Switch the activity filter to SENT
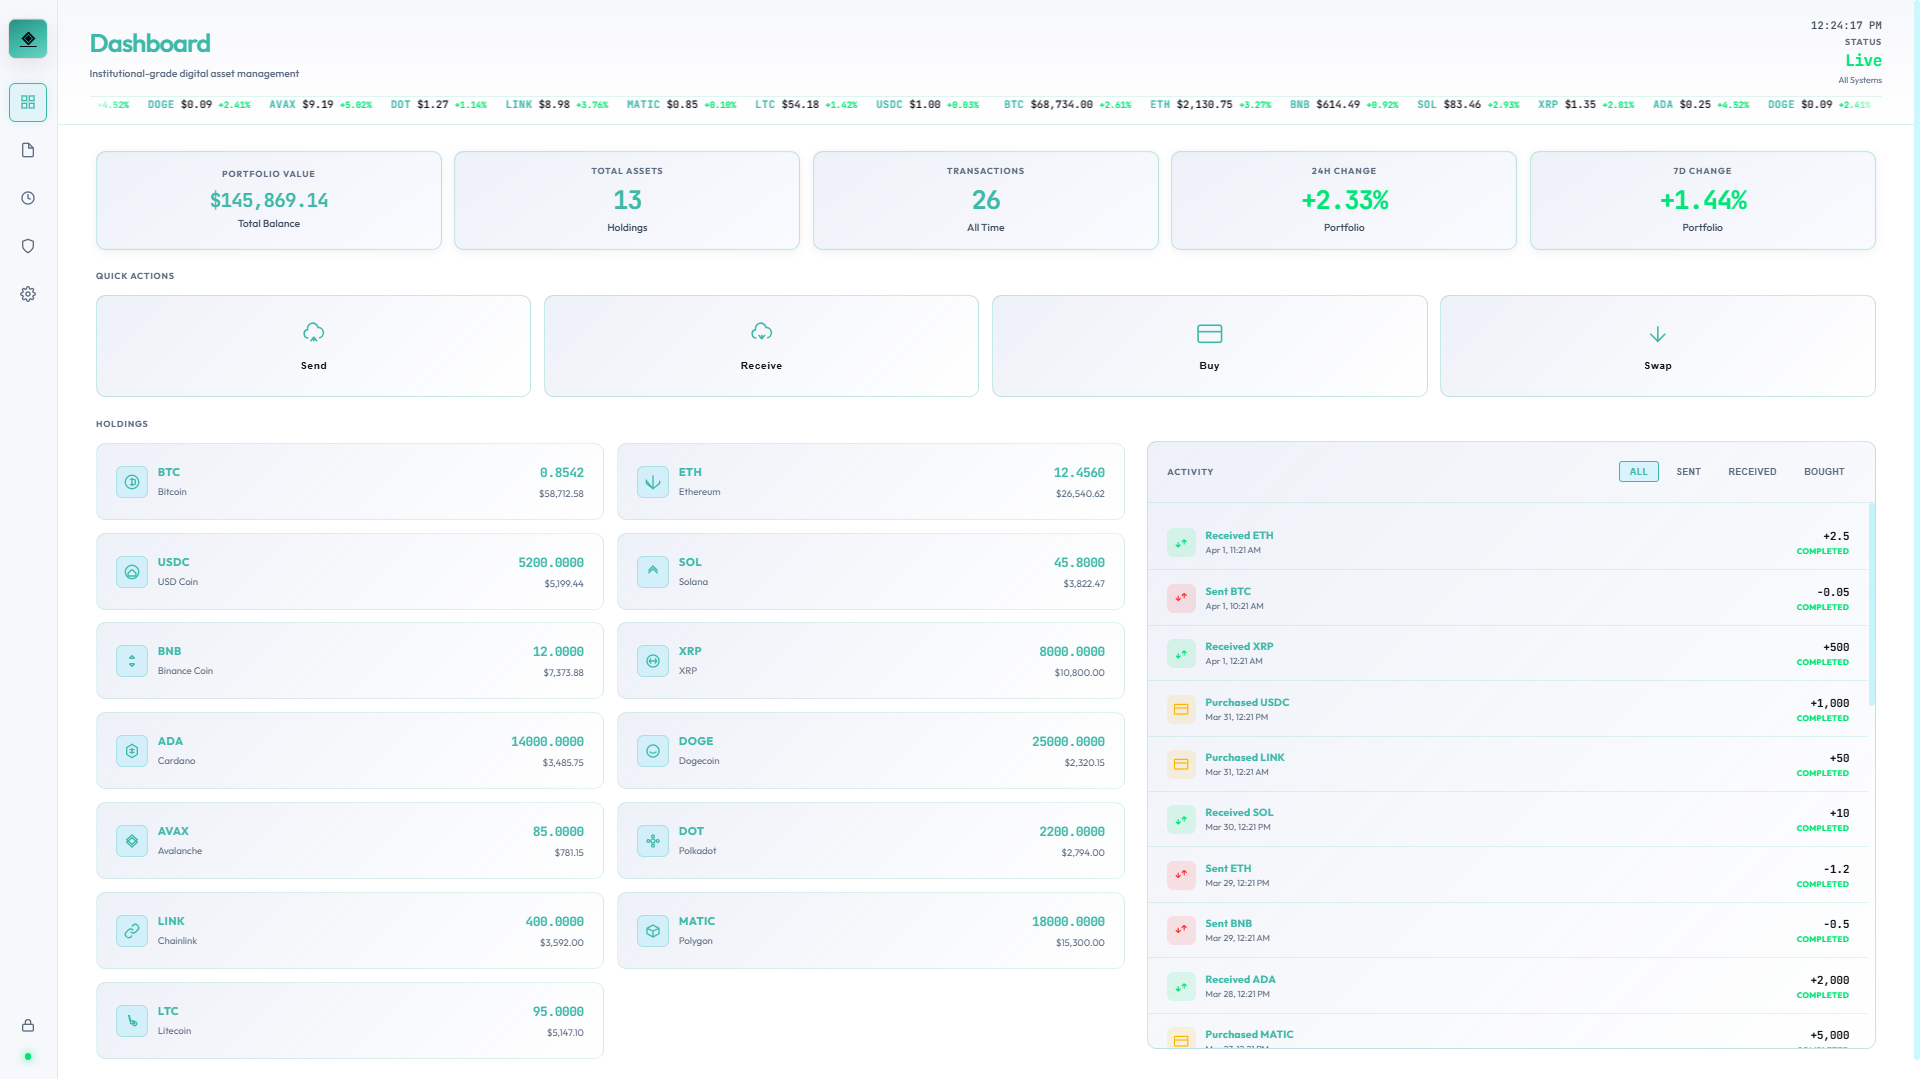Screen dimensions: 1920x1079 (1689, 471)
